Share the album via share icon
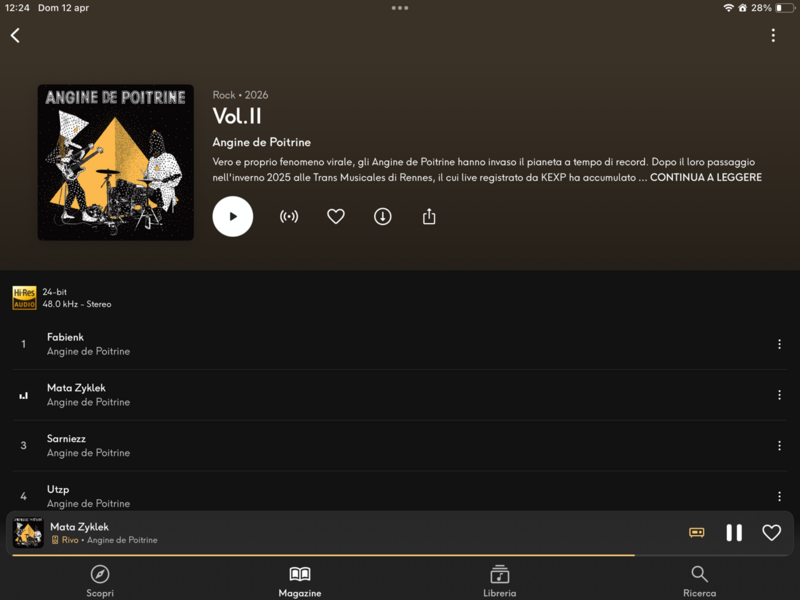The height and width of the screenshot is (600, 800). [x=429, y=216]
